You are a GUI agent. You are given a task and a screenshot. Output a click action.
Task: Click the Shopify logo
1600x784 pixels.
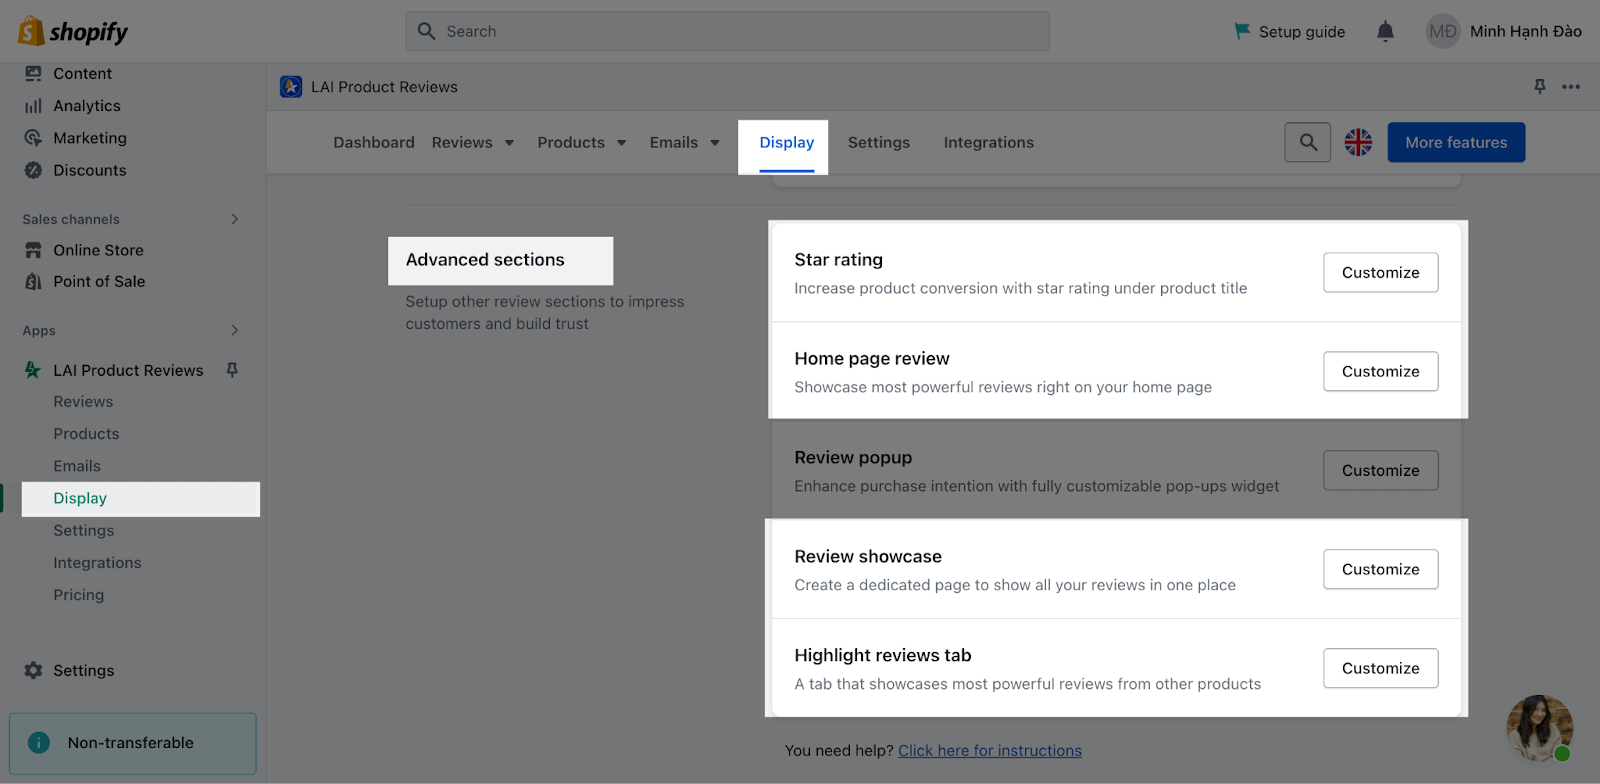(73, 31)
